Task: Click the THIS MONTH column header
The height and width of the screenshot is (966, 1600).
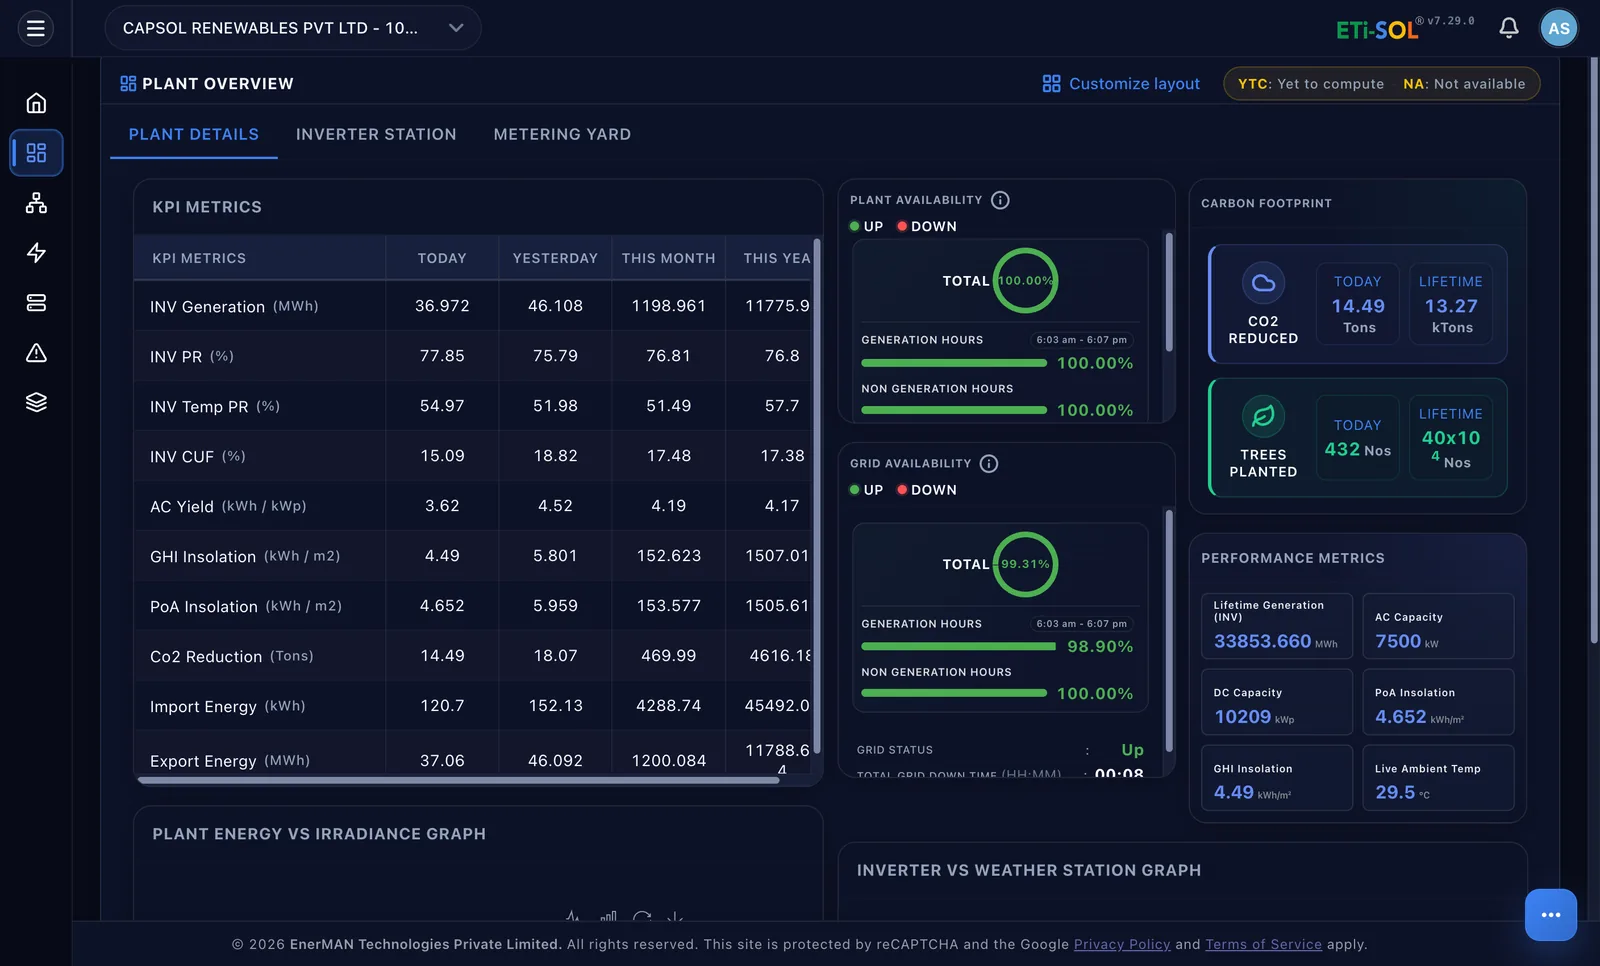Action: (x=668, y=258)
